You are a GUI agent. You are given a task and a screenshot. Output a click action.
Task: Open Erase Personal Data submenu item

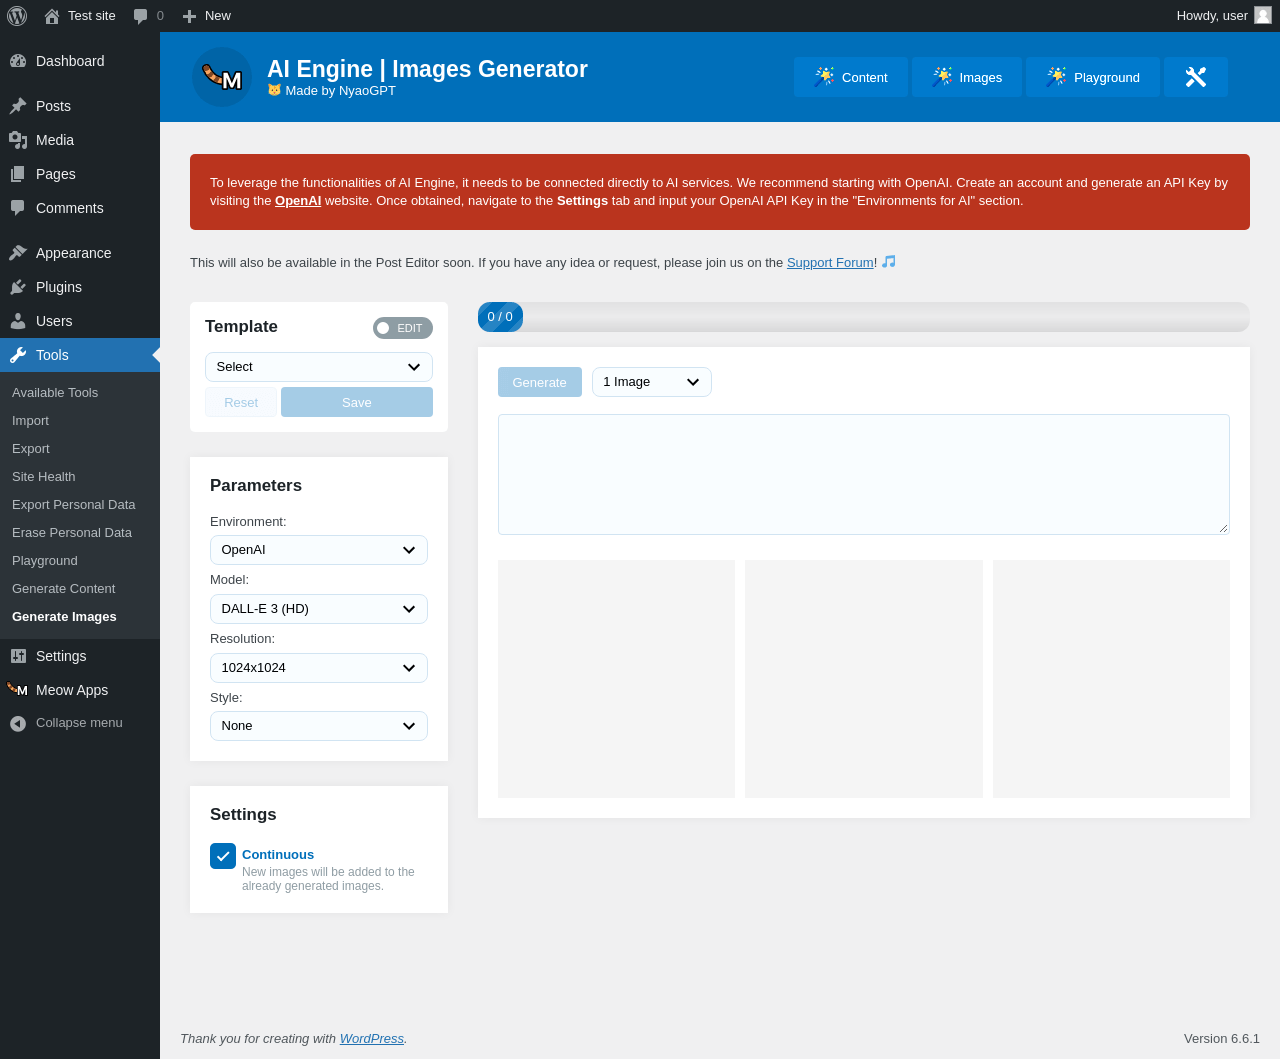[72, 533]
